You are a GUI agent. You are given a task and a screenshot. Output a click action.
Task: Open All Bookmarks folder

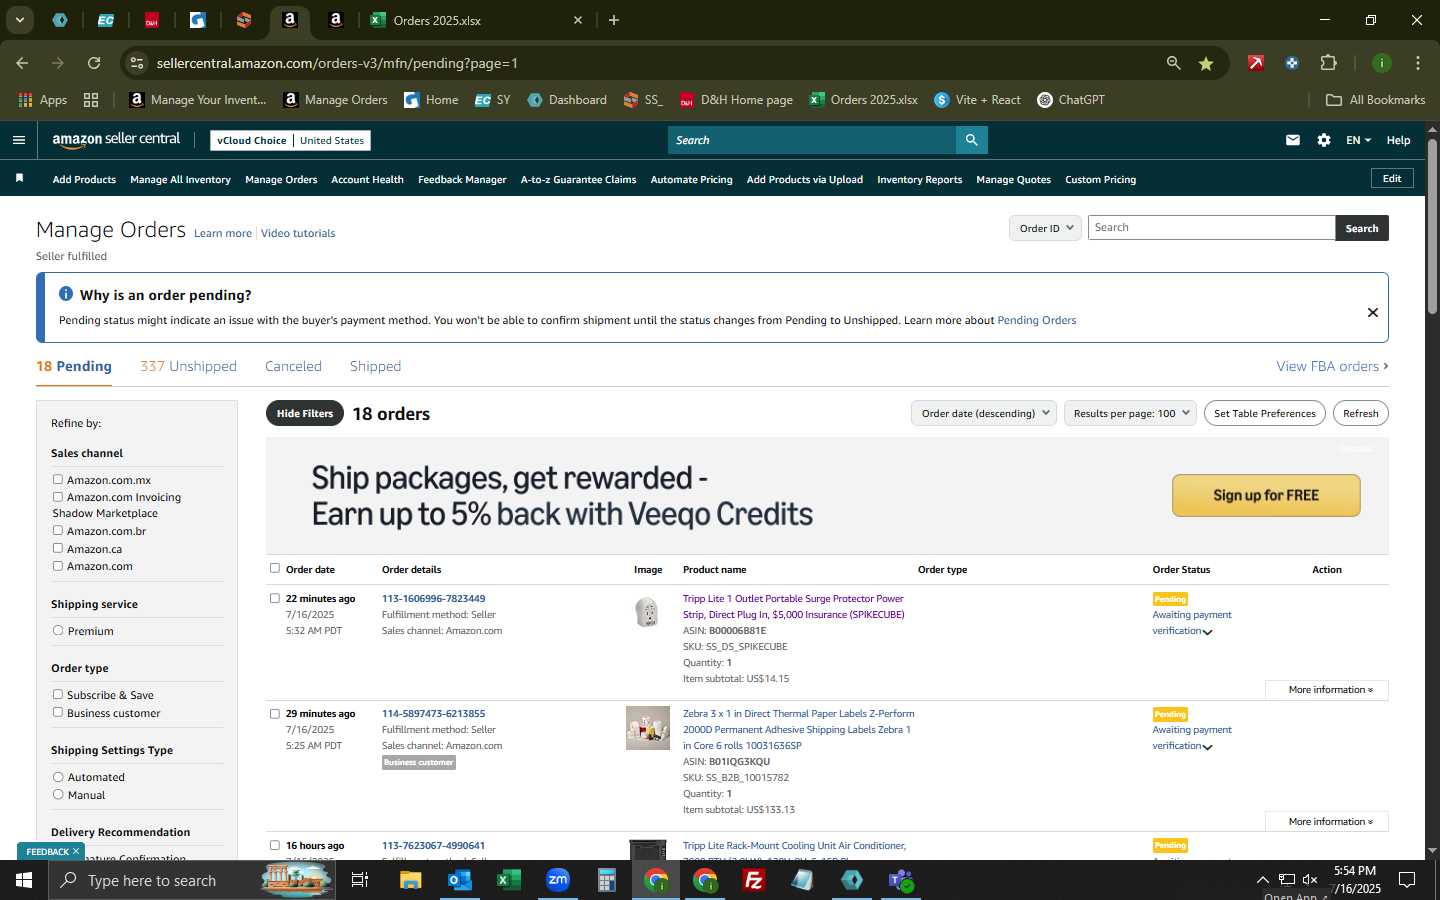1375,100
